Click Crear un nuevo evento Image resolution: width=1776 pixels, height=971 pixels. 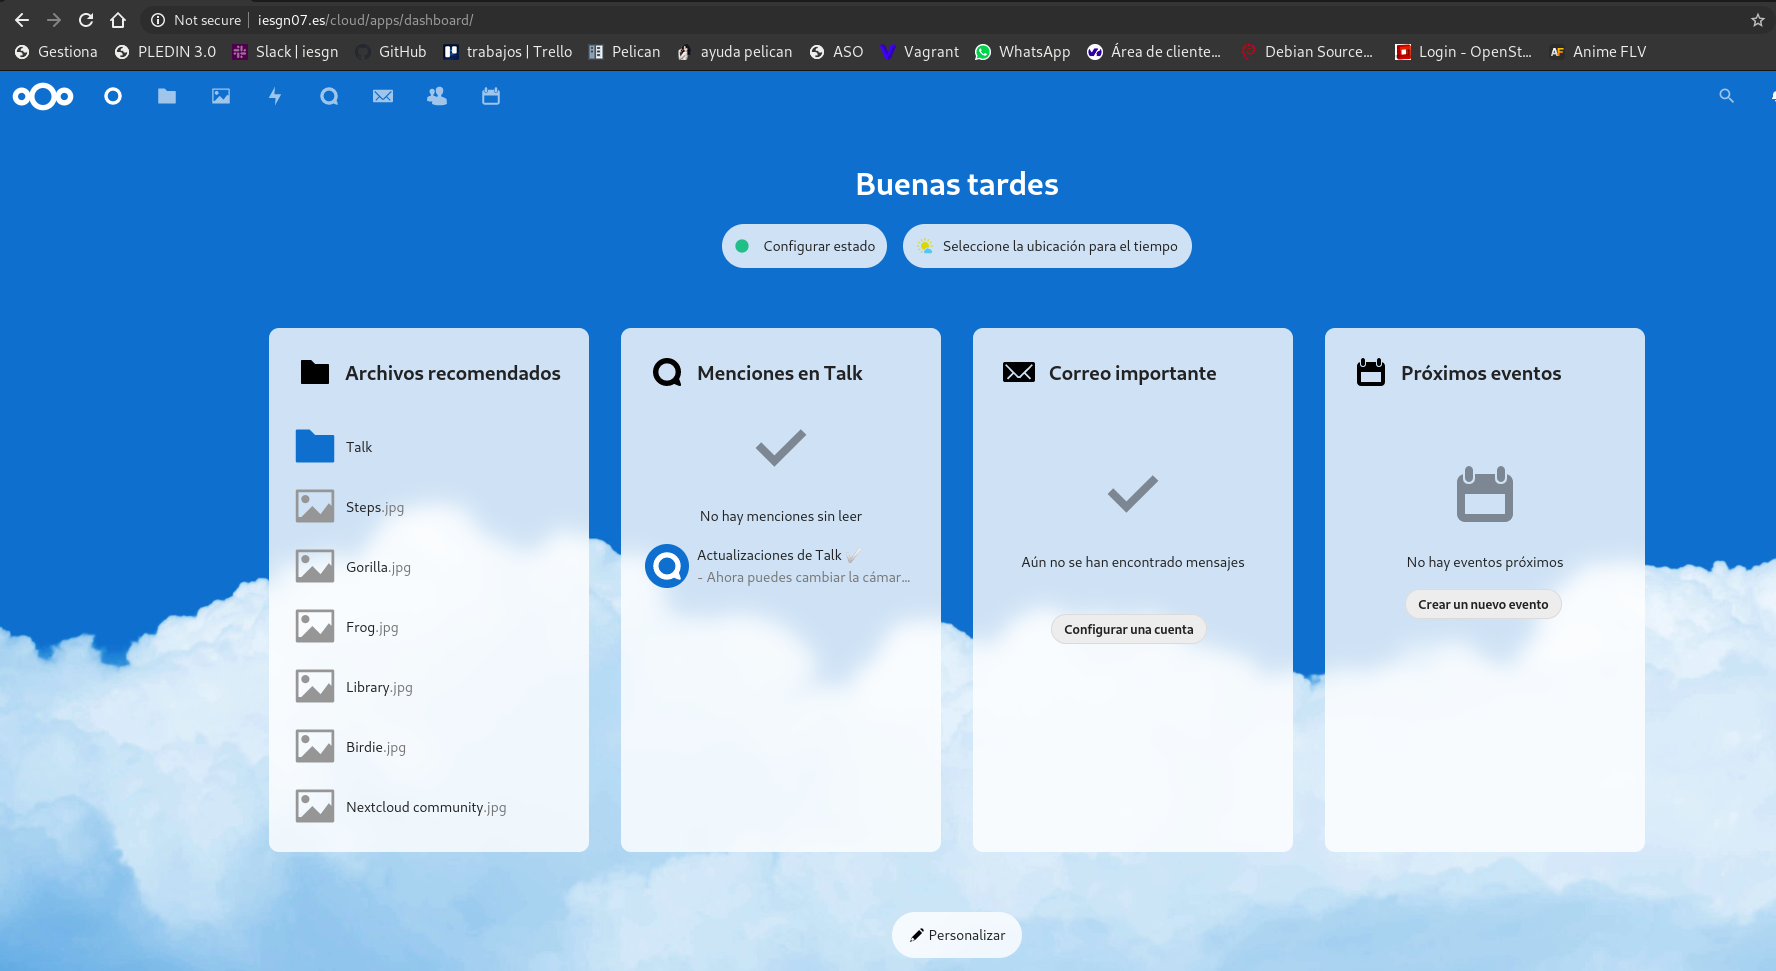point(1483,604)
